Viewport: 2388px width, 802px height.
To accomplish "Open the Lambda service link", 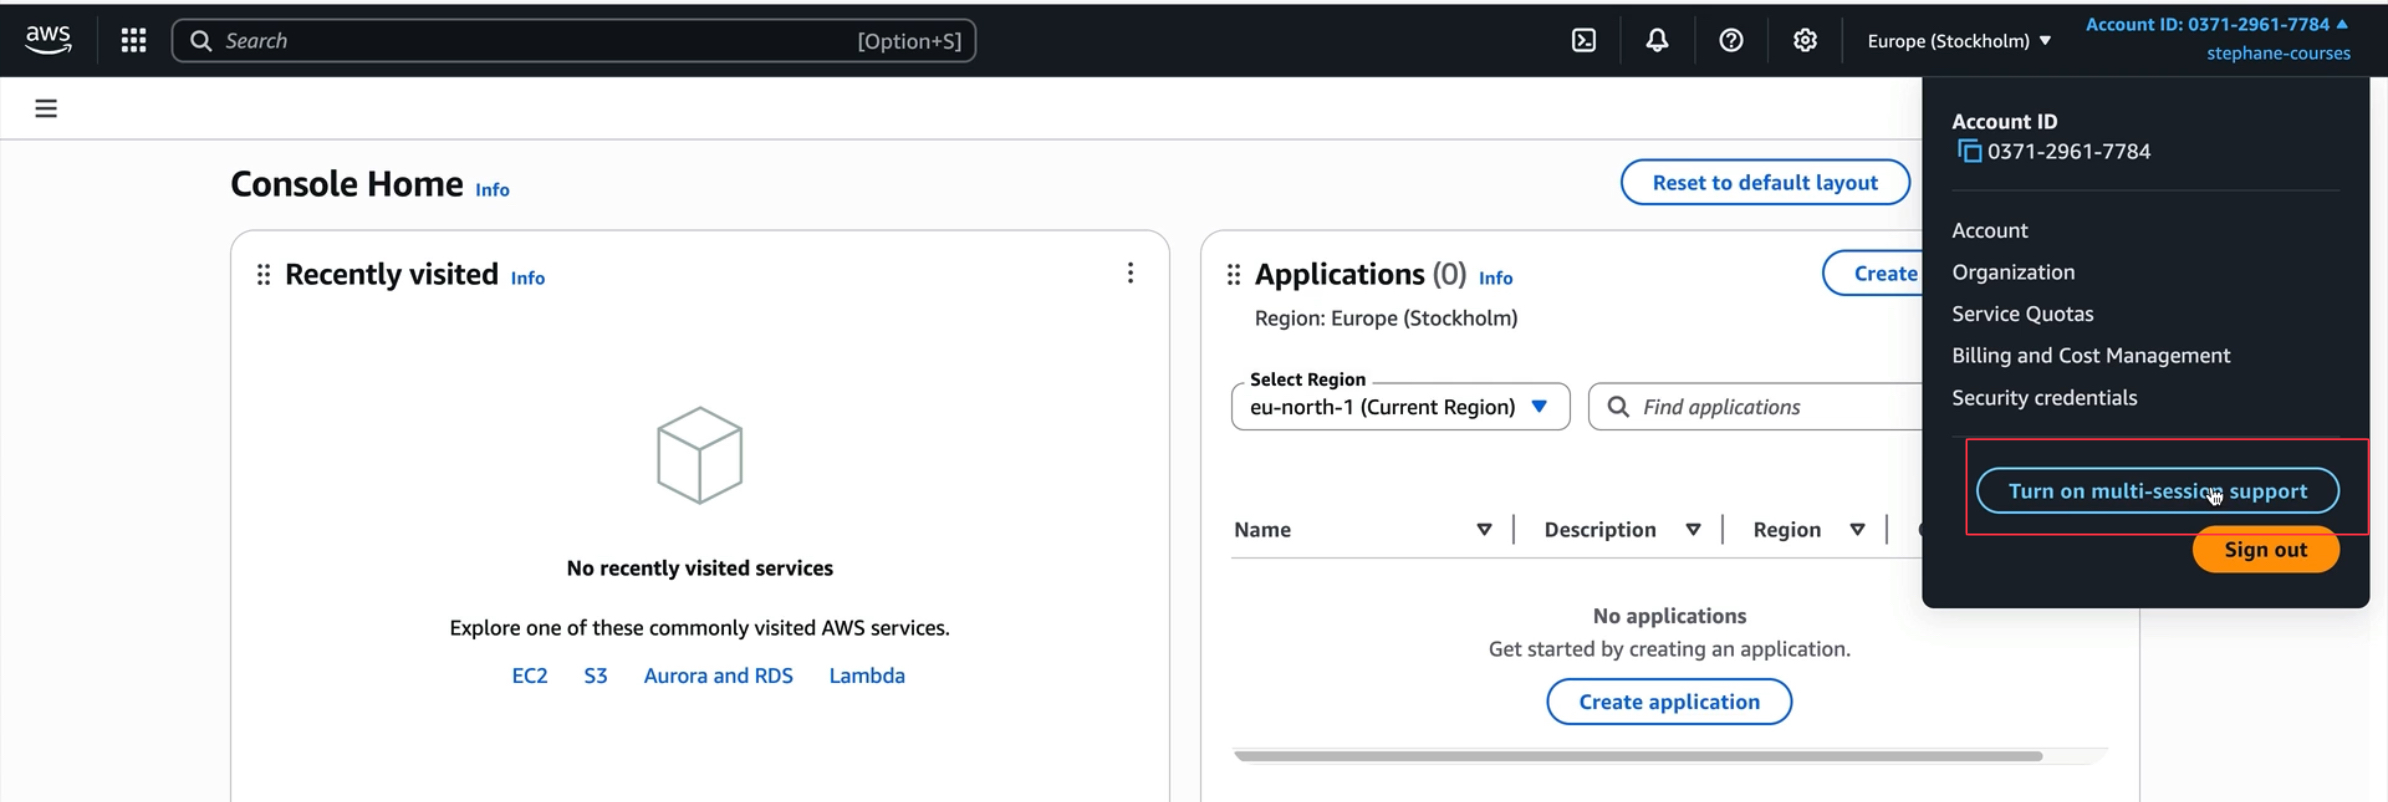I will click(x=867, y=676).
